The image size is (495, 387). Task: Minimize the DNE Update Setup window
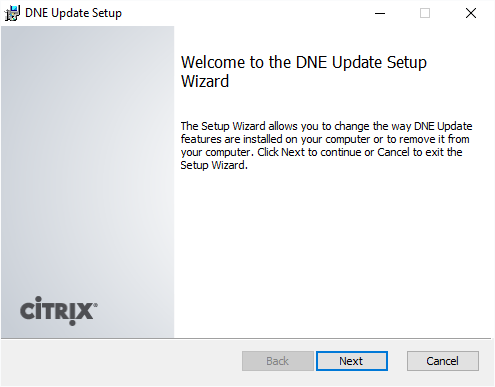(x=380, y=13)
